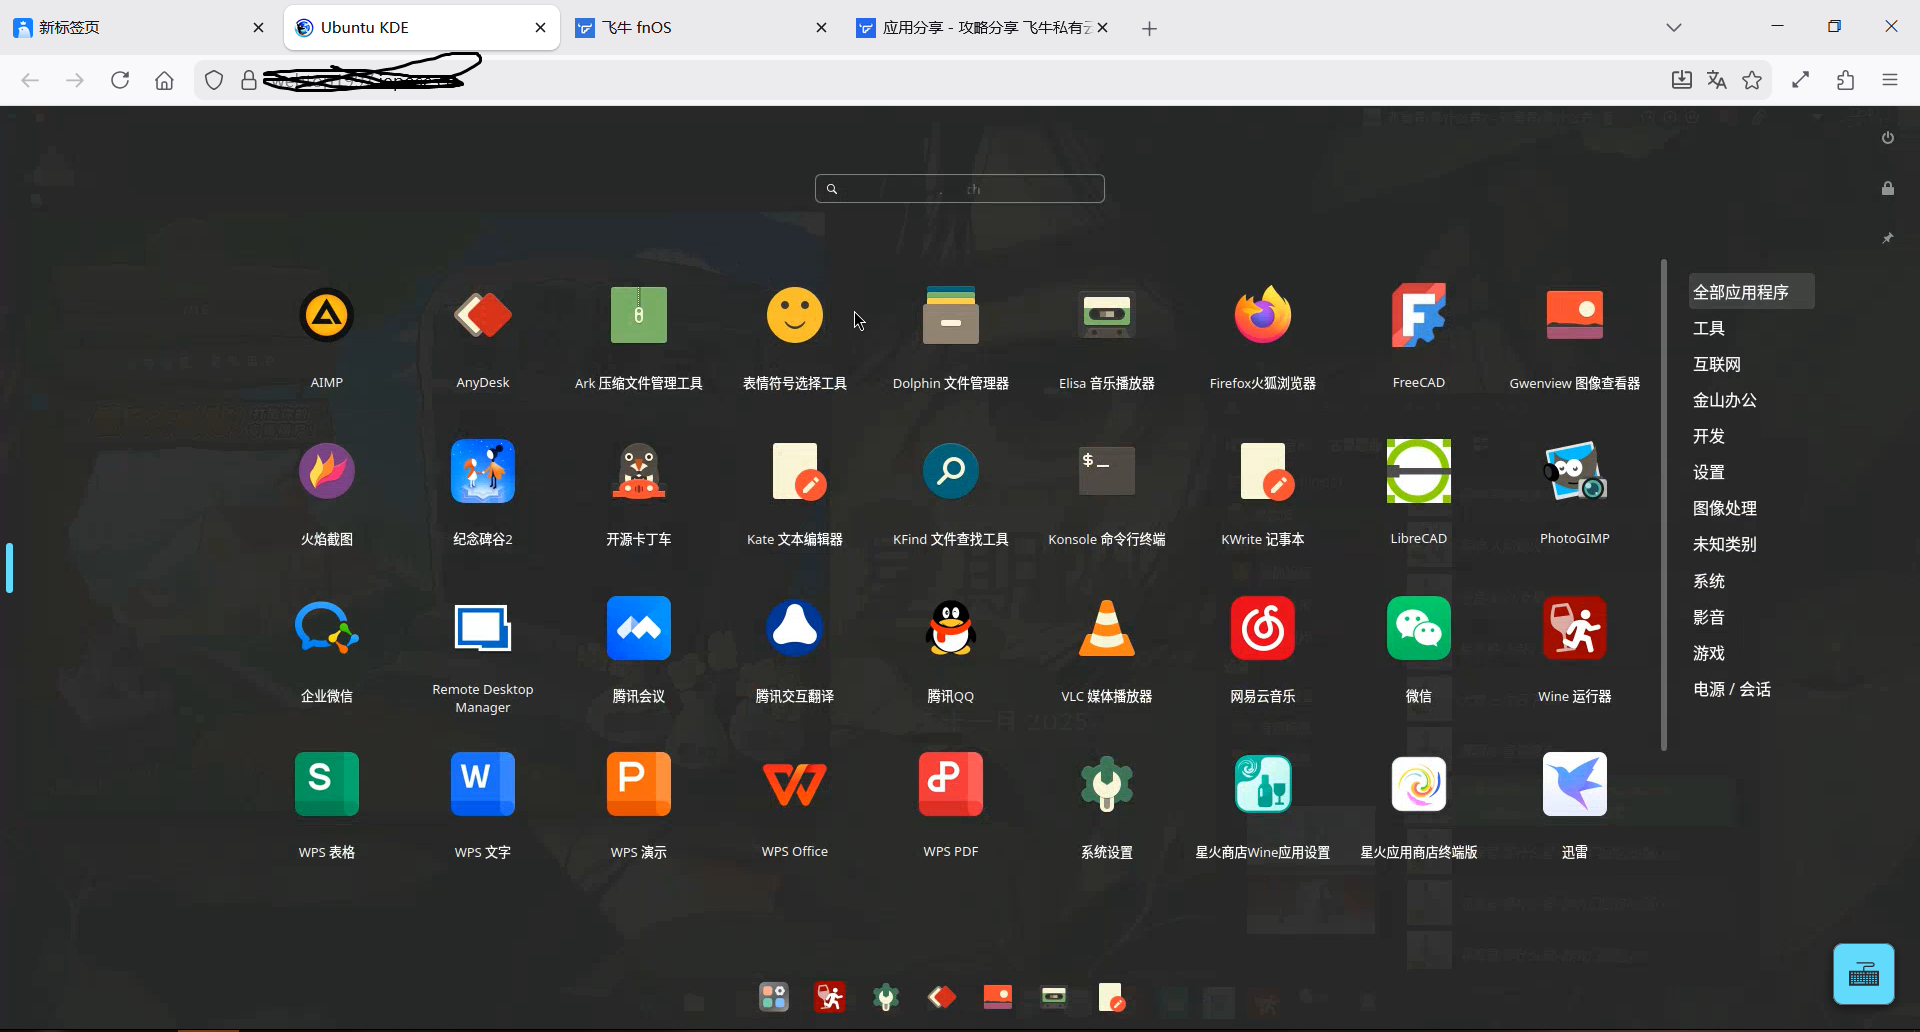Select the 游戏 category
The width and height of the screenshot is (1920, 1032).
pyautogui.click(x=1709, y=653)
